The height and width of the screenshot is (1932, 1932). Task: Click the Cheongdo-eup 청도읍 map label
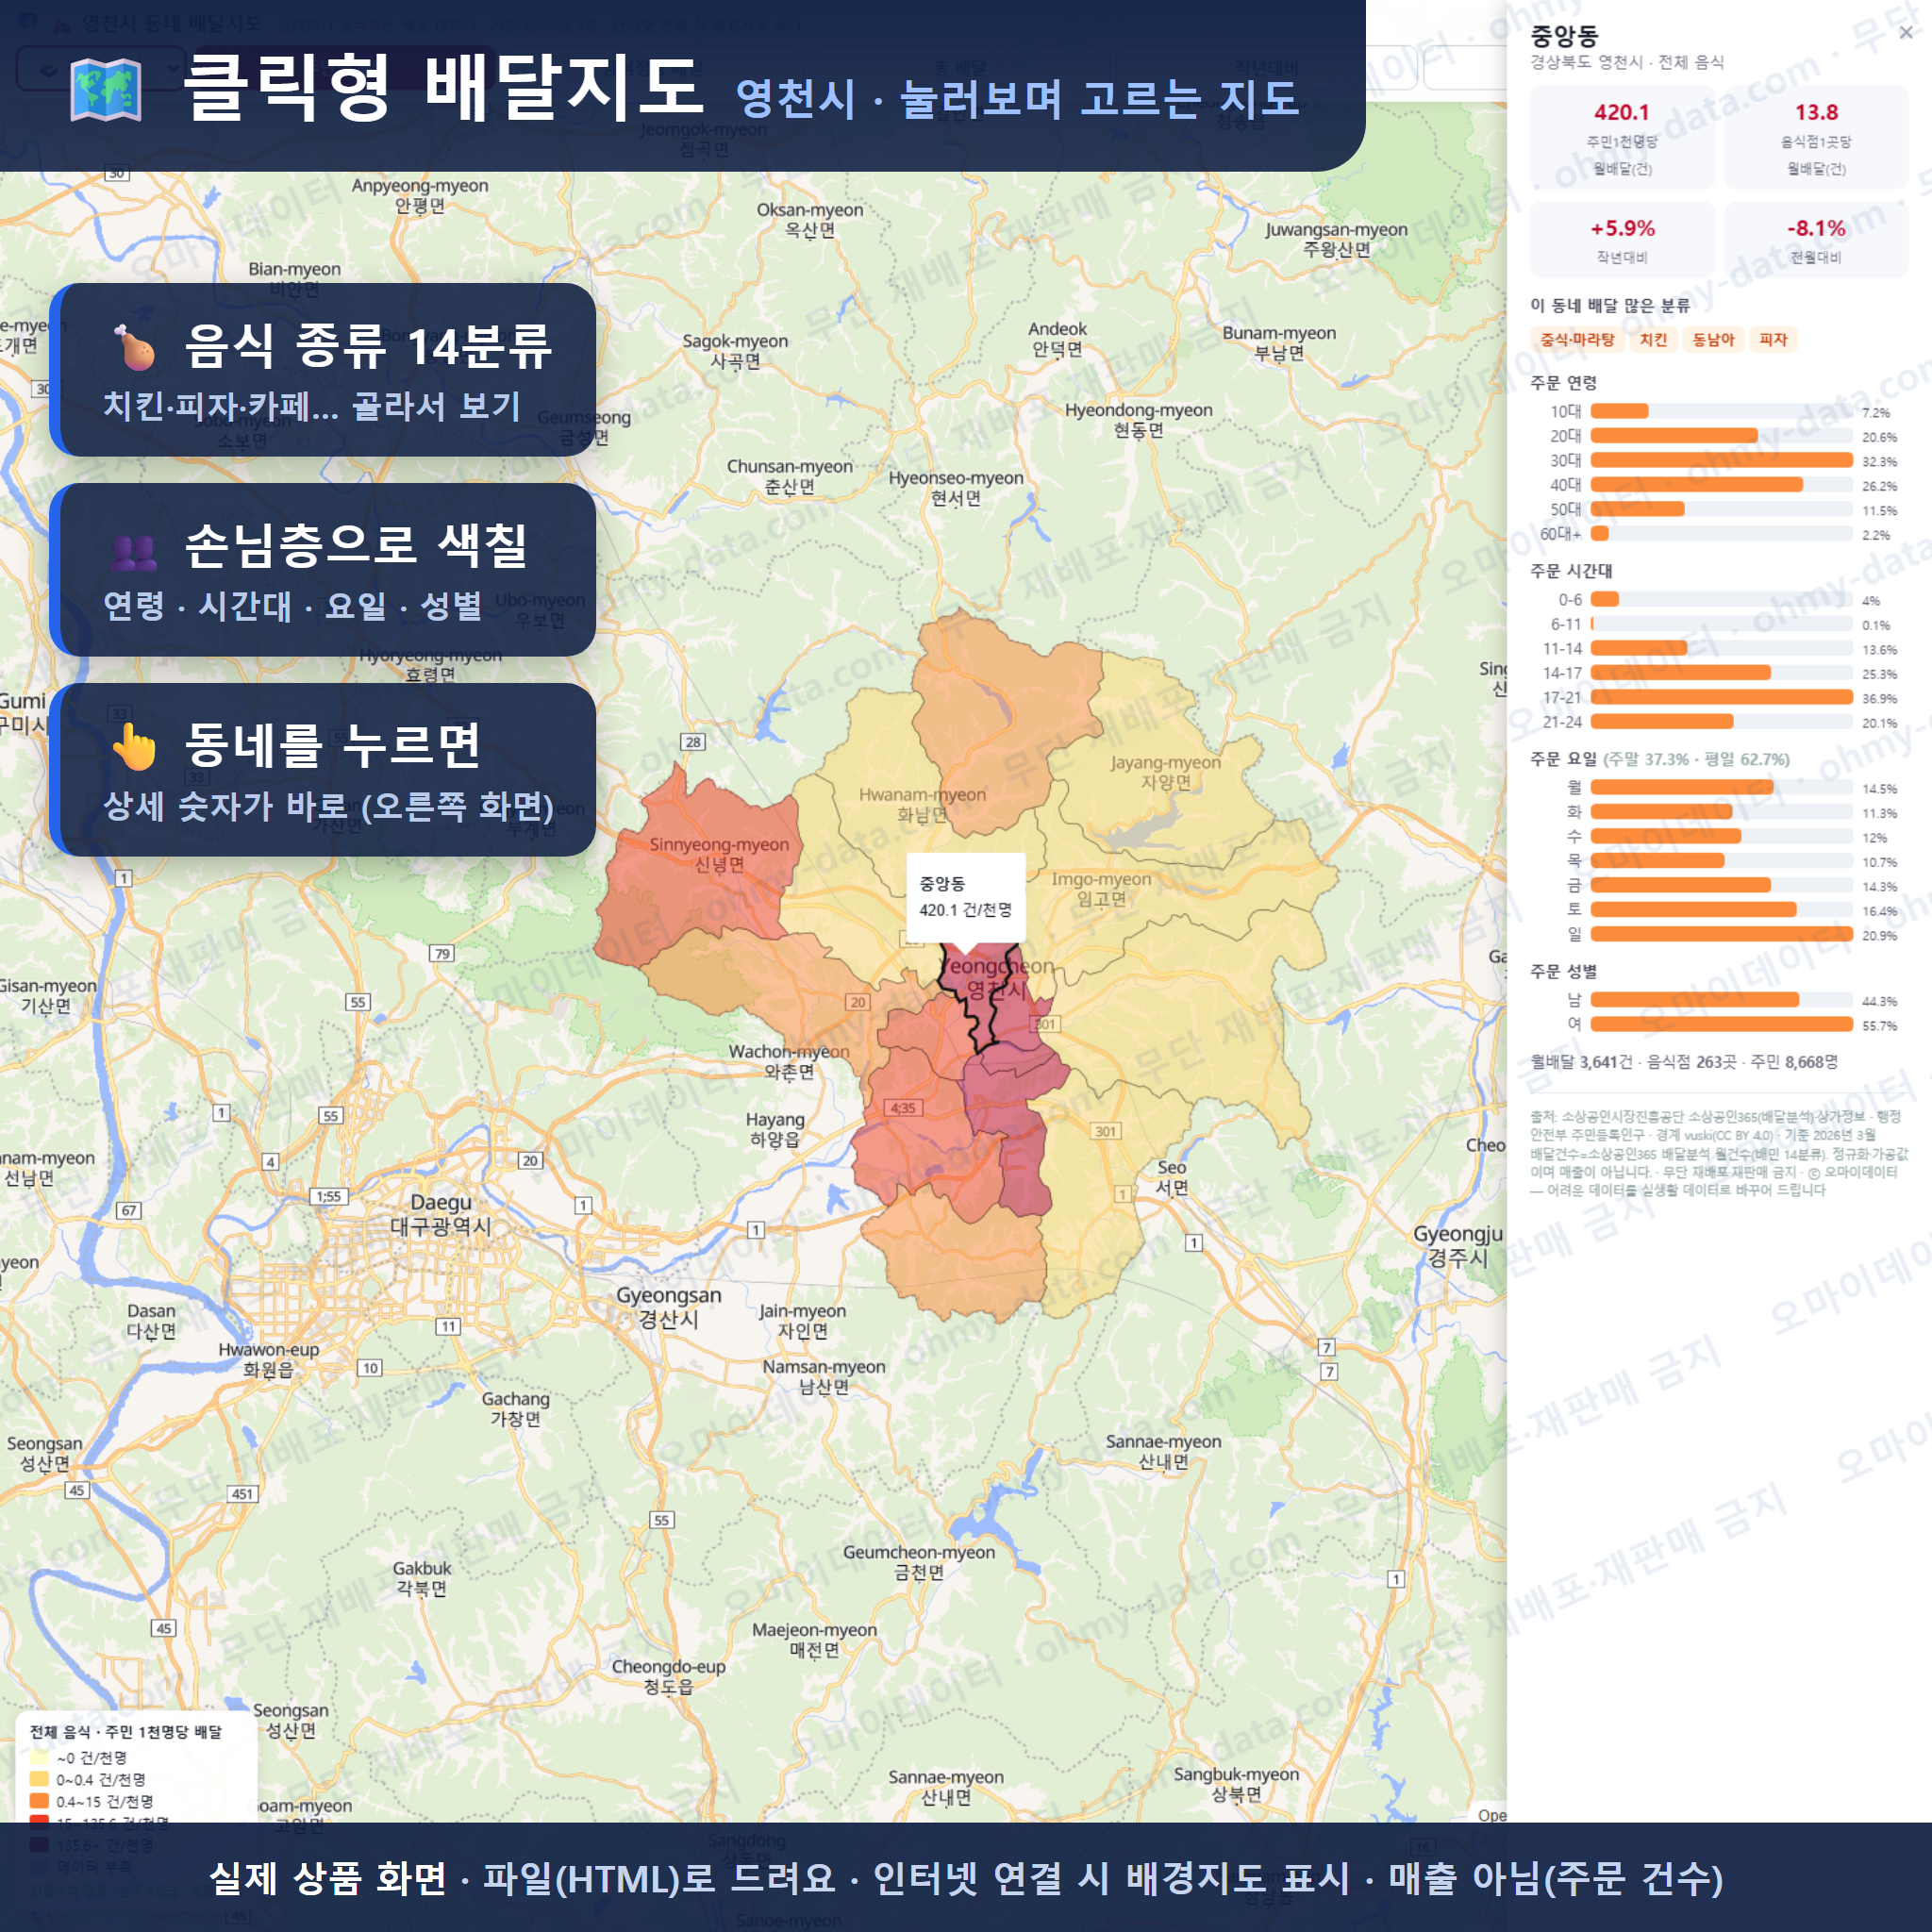pos(668,1677)
